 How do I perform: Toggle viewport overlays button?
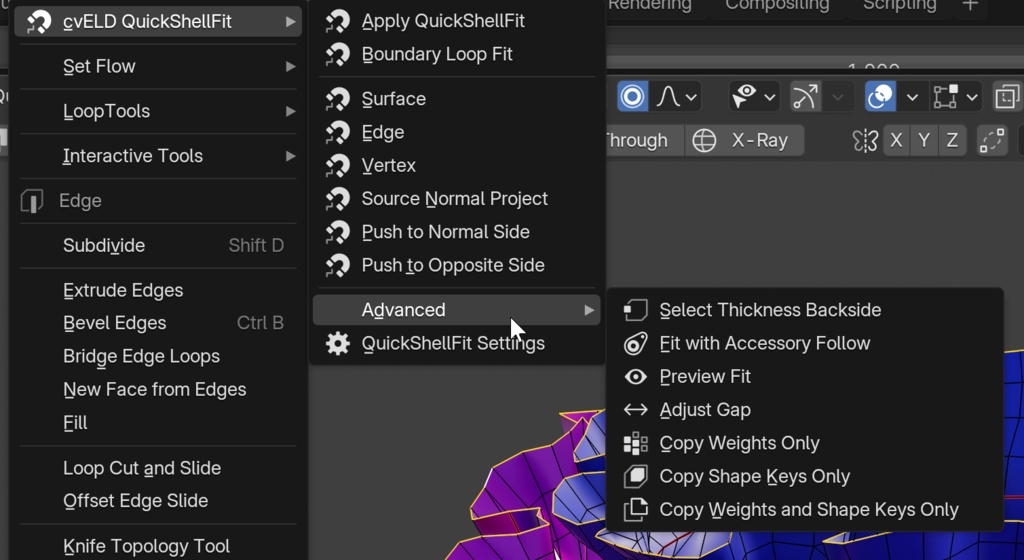click(x=880, y=97)
